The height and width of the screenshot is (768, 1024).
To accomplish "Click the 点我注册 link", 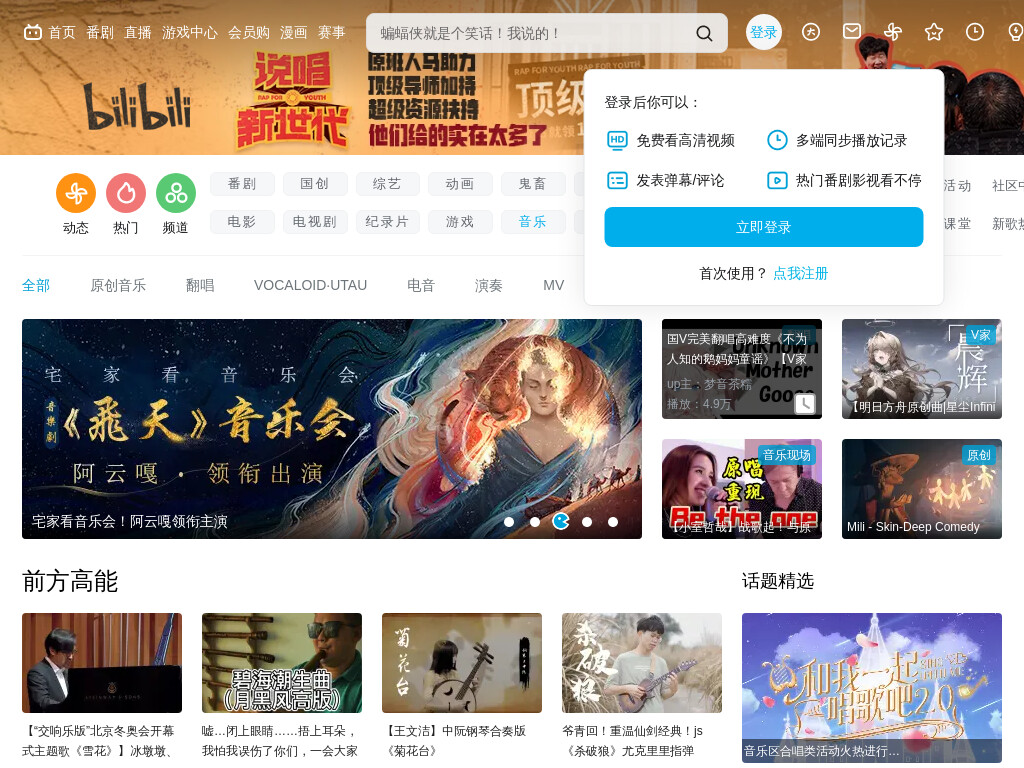I will click(x=801, y=274).
